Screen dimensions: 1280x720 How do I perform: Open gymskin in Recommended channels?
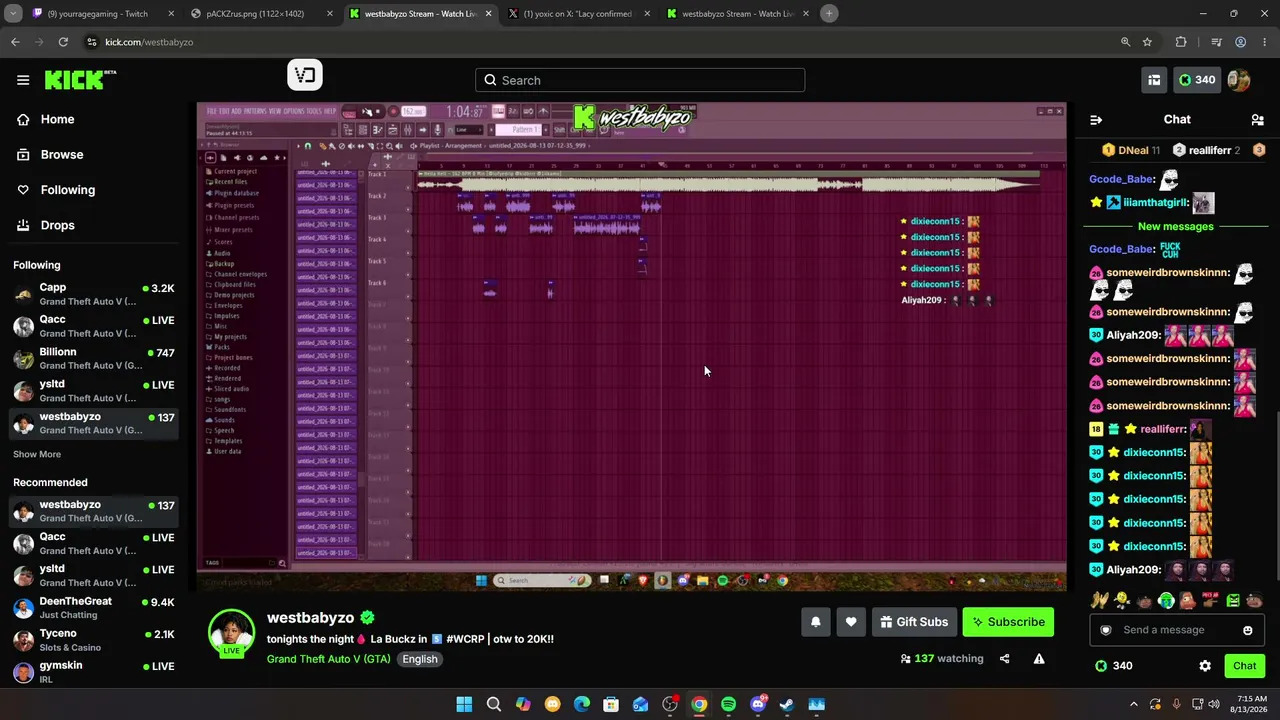pyautogui.click(x=93, y=672)
